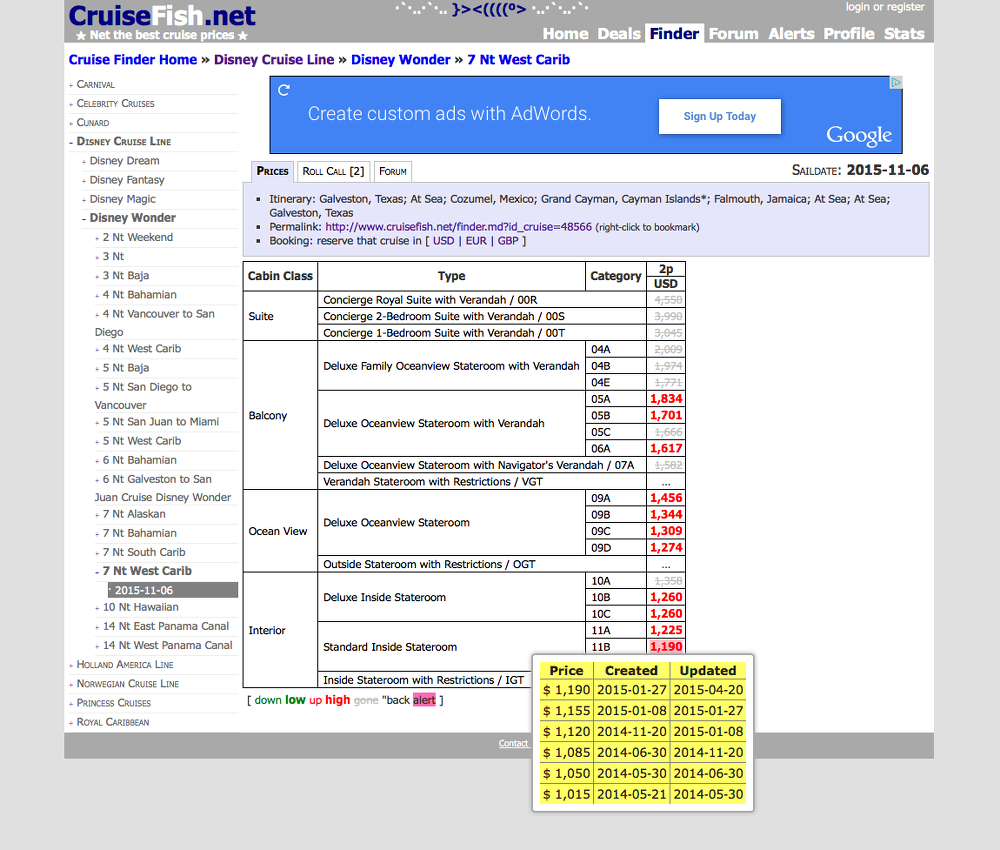1000x850 pixels.
Task: Open the cruise permalink URL
Action: point(458,227)
